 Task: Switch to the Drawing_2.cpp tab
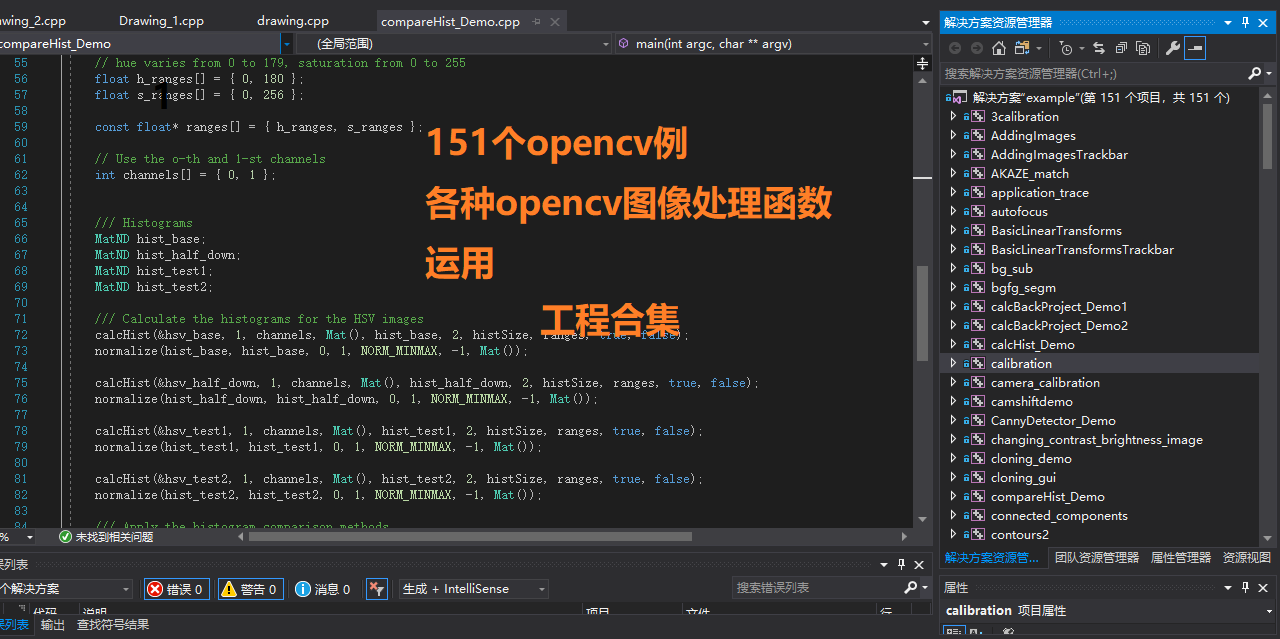32,21
